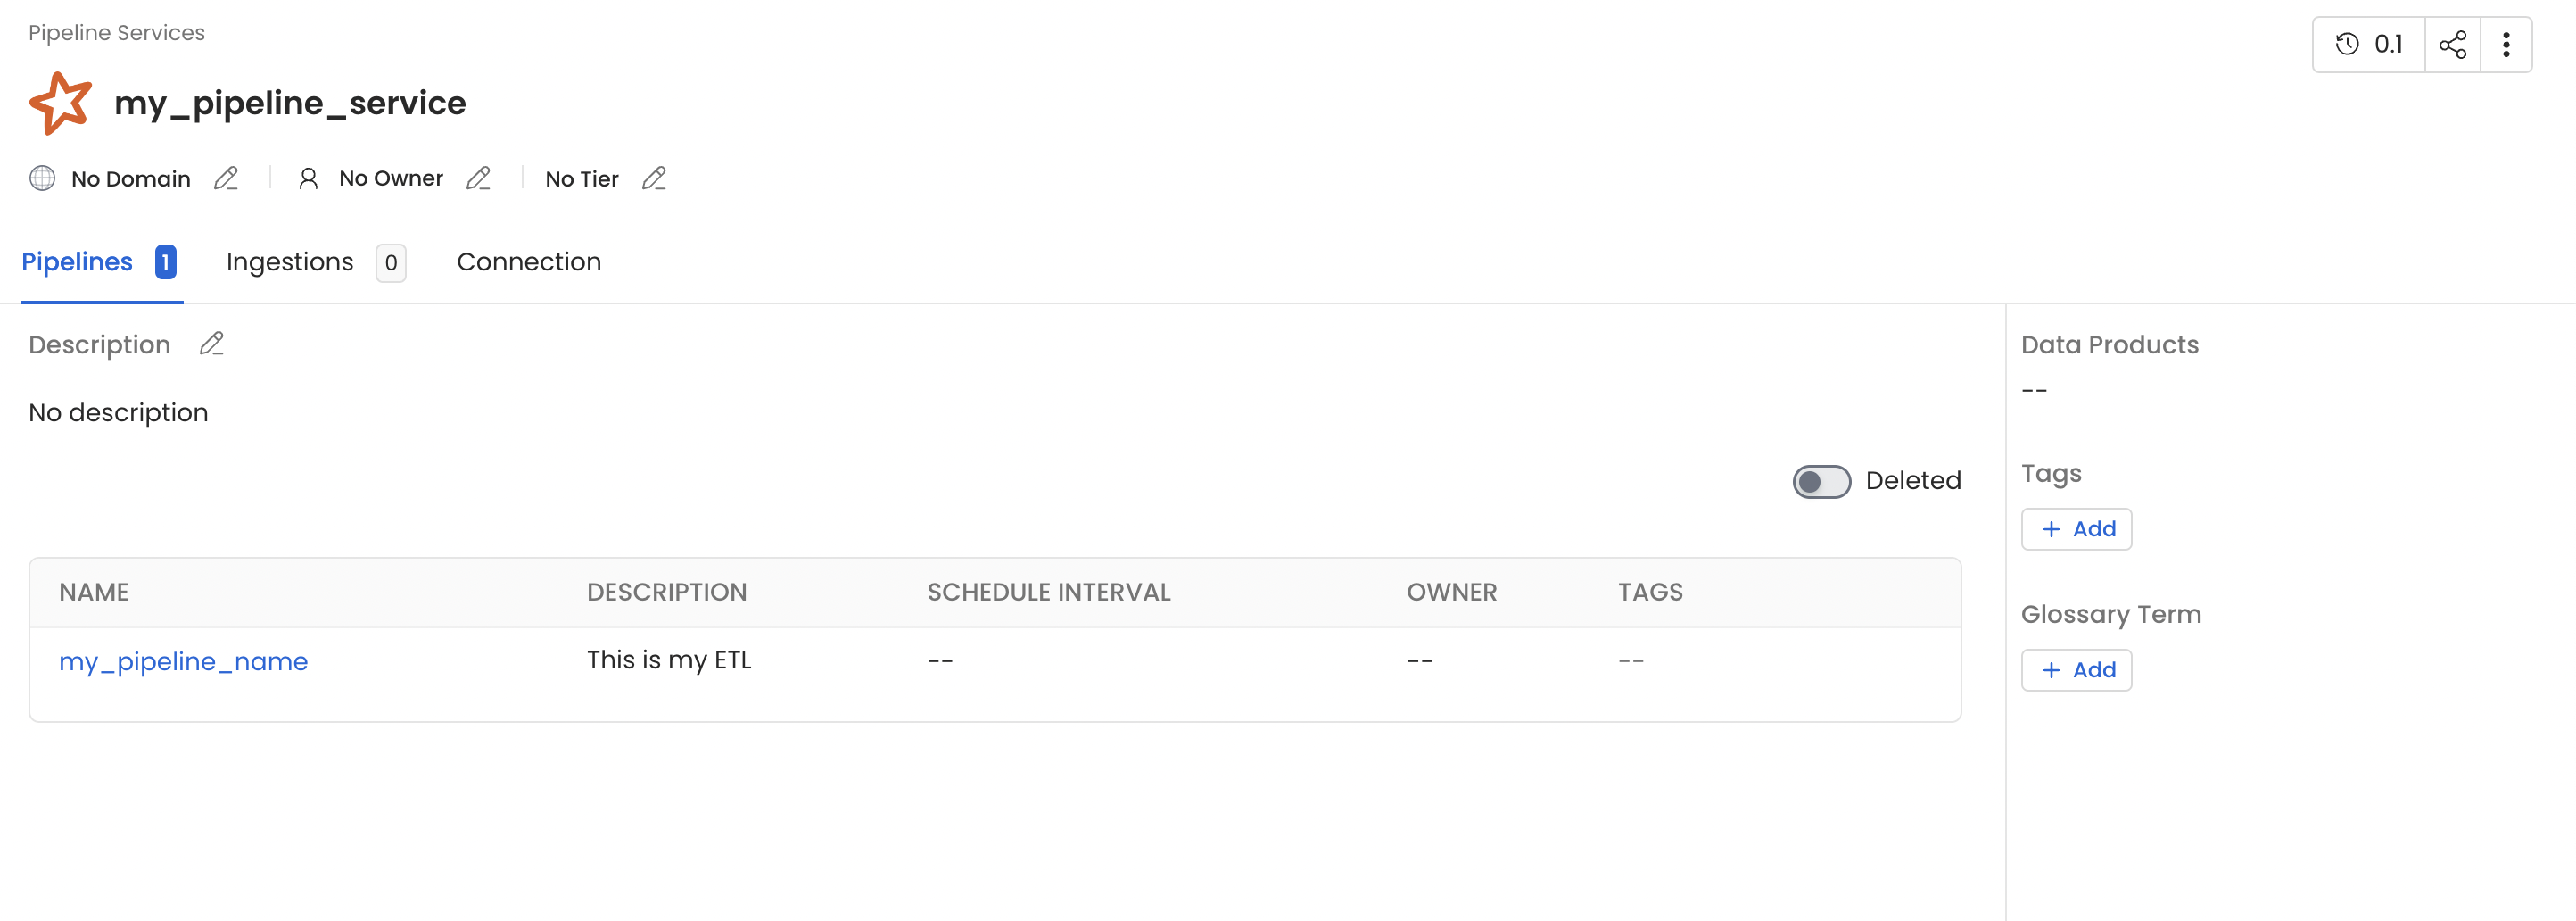Viewport: 2576px width, 921px height.
Task: Open the three-dot more options menu
Action: pyautogui.click(x=2506, y=45)
